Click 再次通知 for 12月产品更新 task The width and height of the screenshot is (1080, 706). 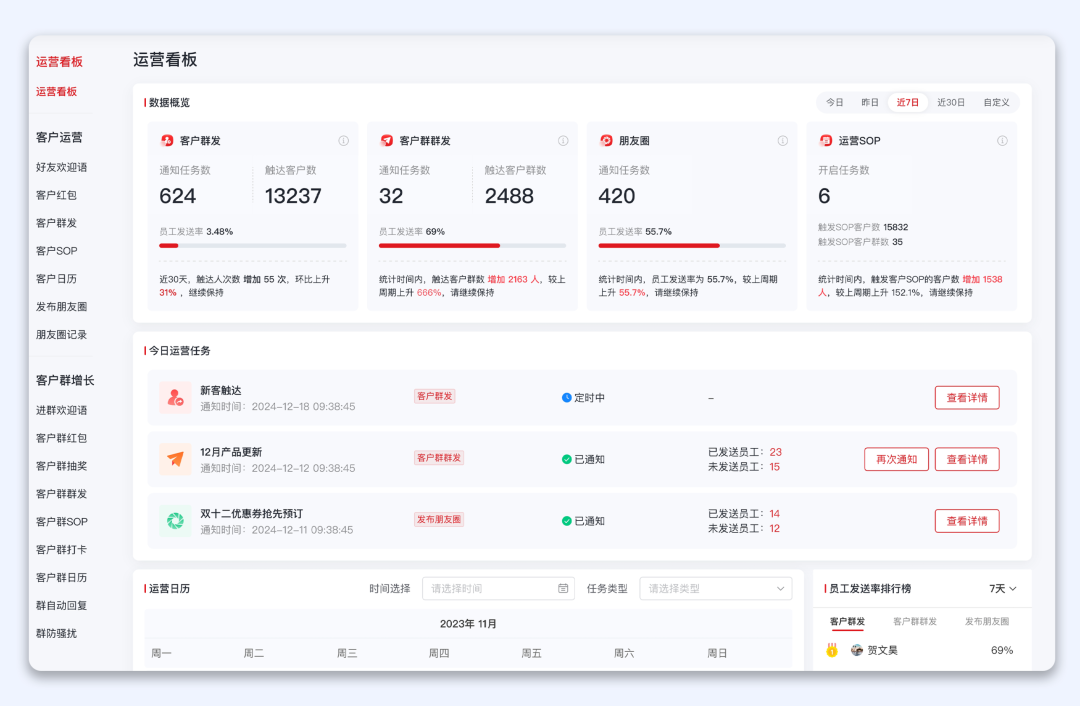(x=896, y=459)
